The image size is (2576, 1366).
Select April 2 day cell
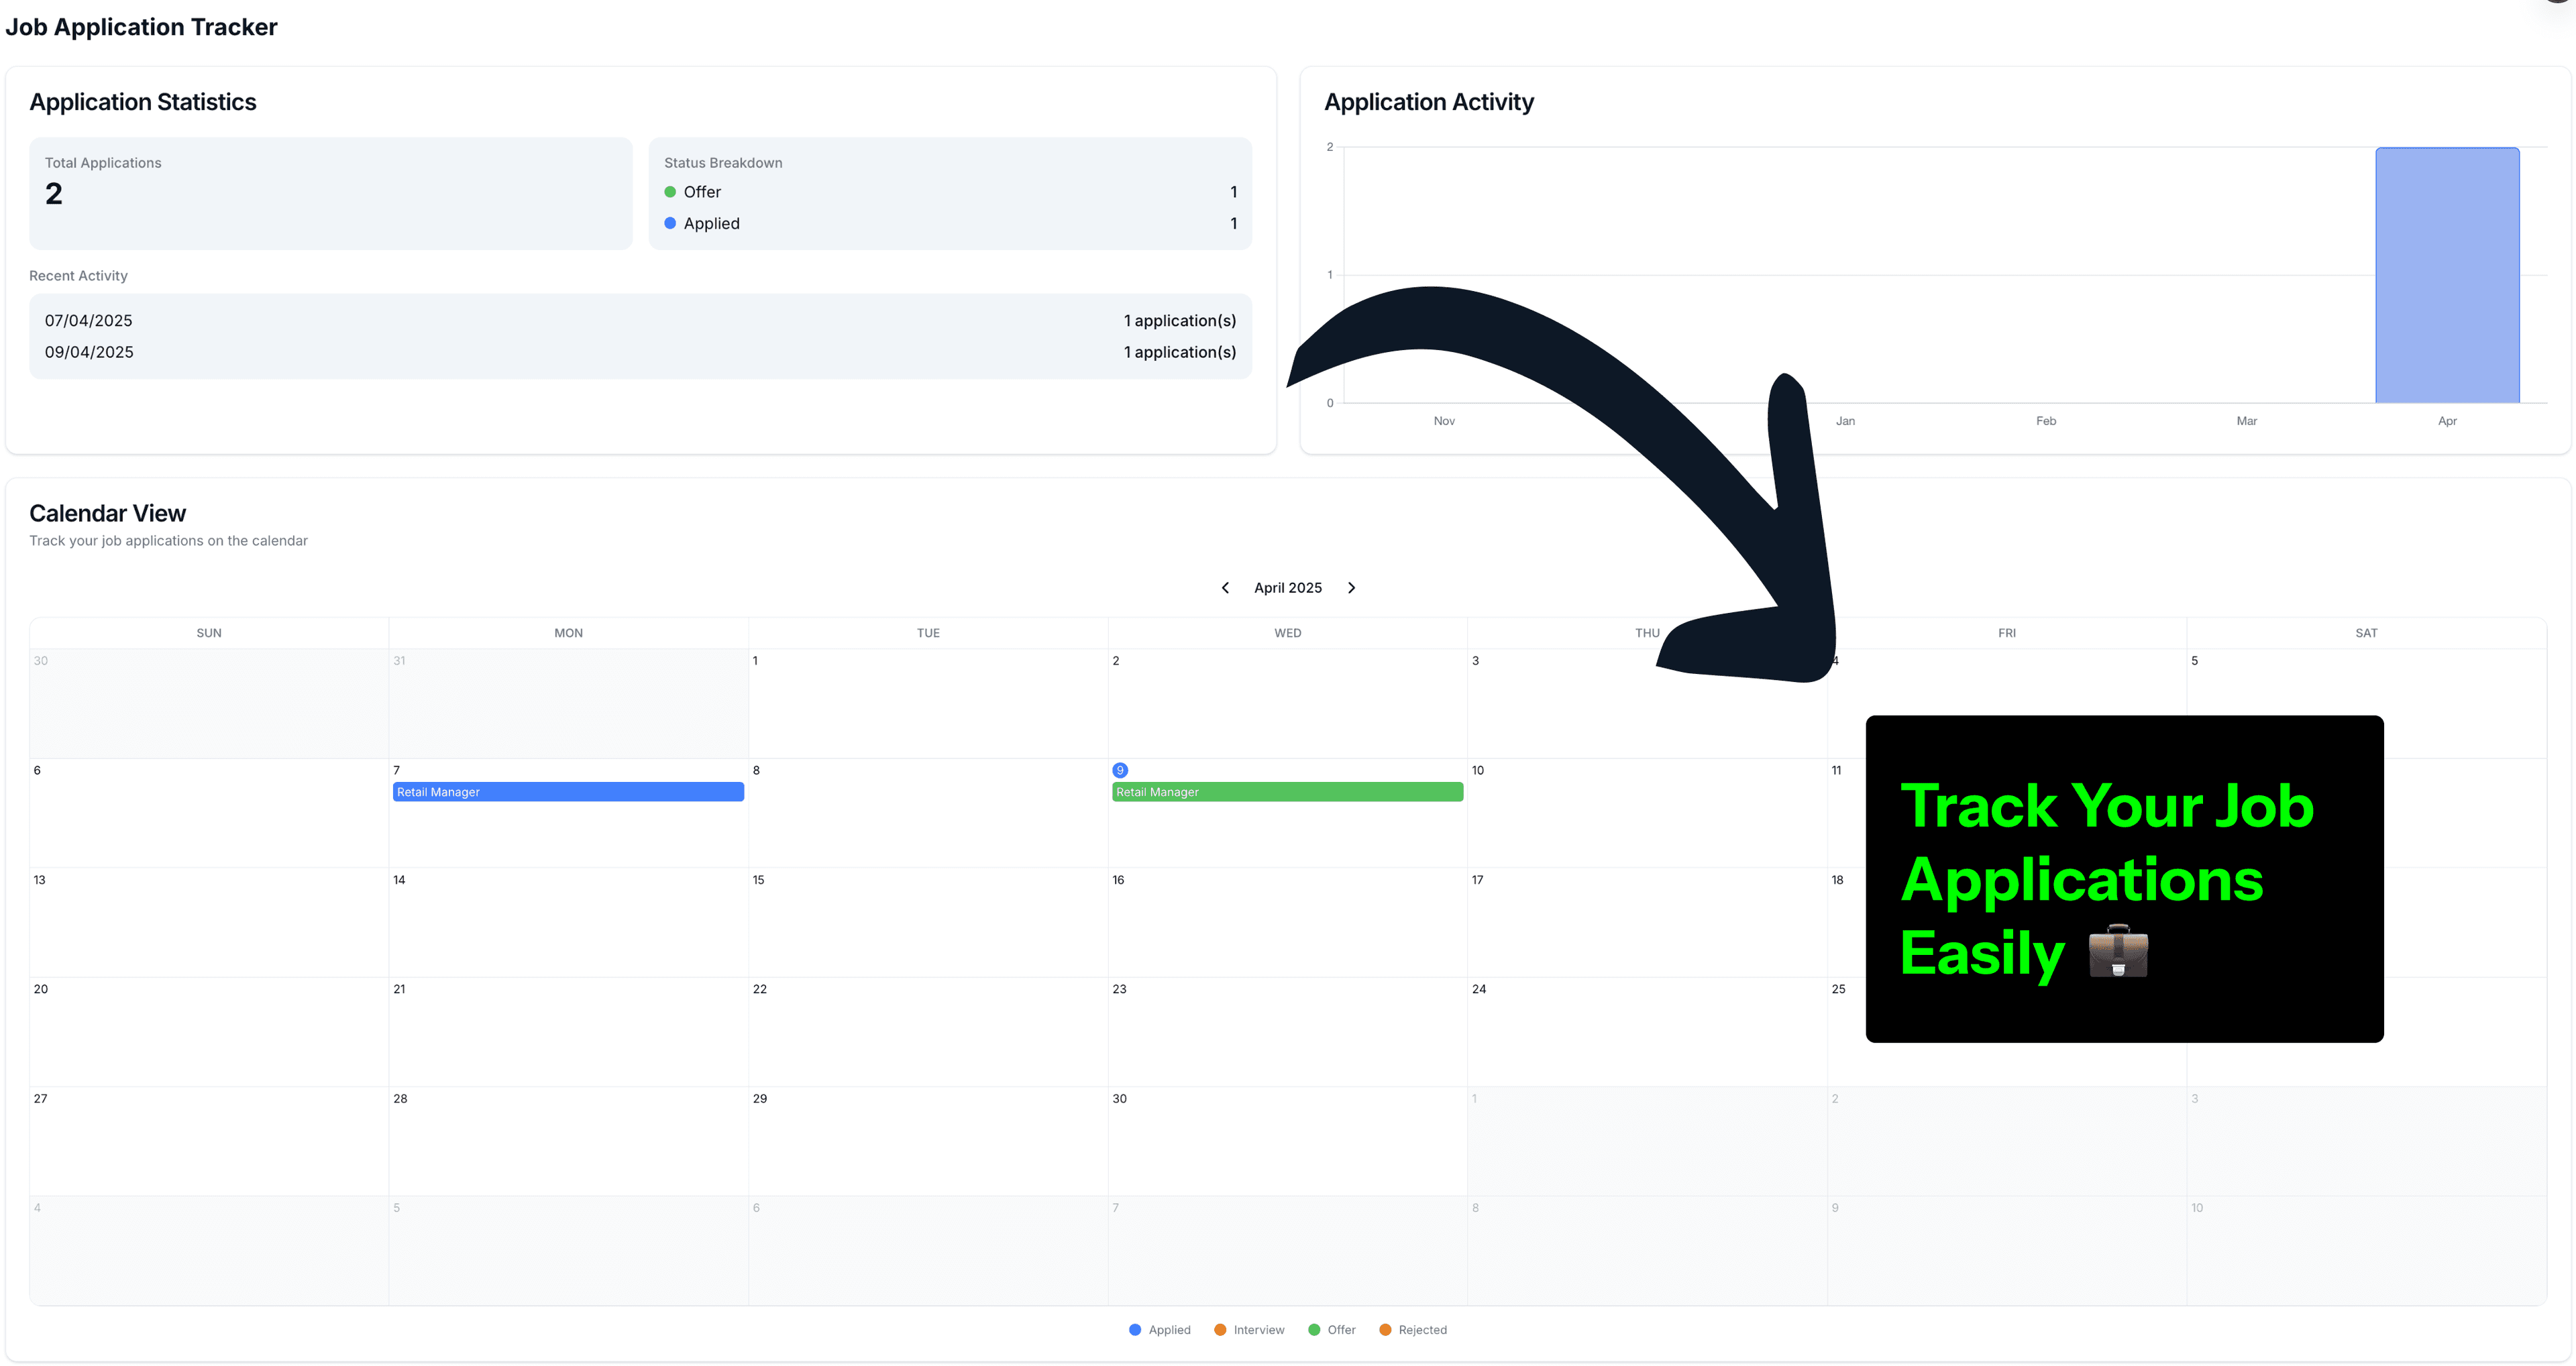pyautogui.click(x=1287, y=703)
